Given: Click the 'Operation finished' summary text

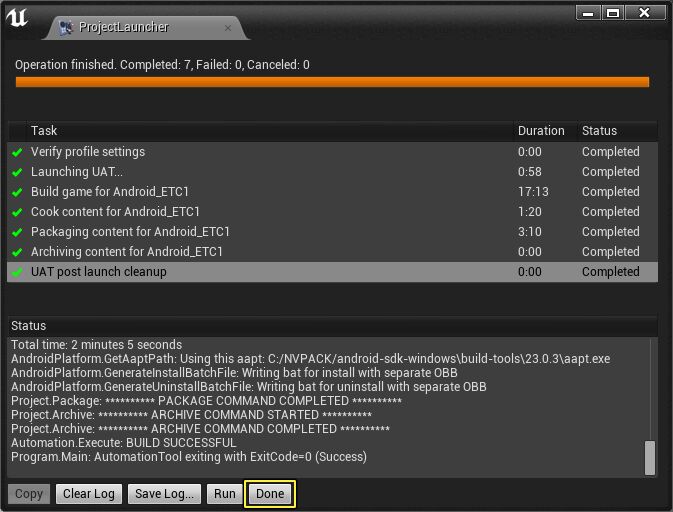Looking at the screenshot, I should pos(162,65).
